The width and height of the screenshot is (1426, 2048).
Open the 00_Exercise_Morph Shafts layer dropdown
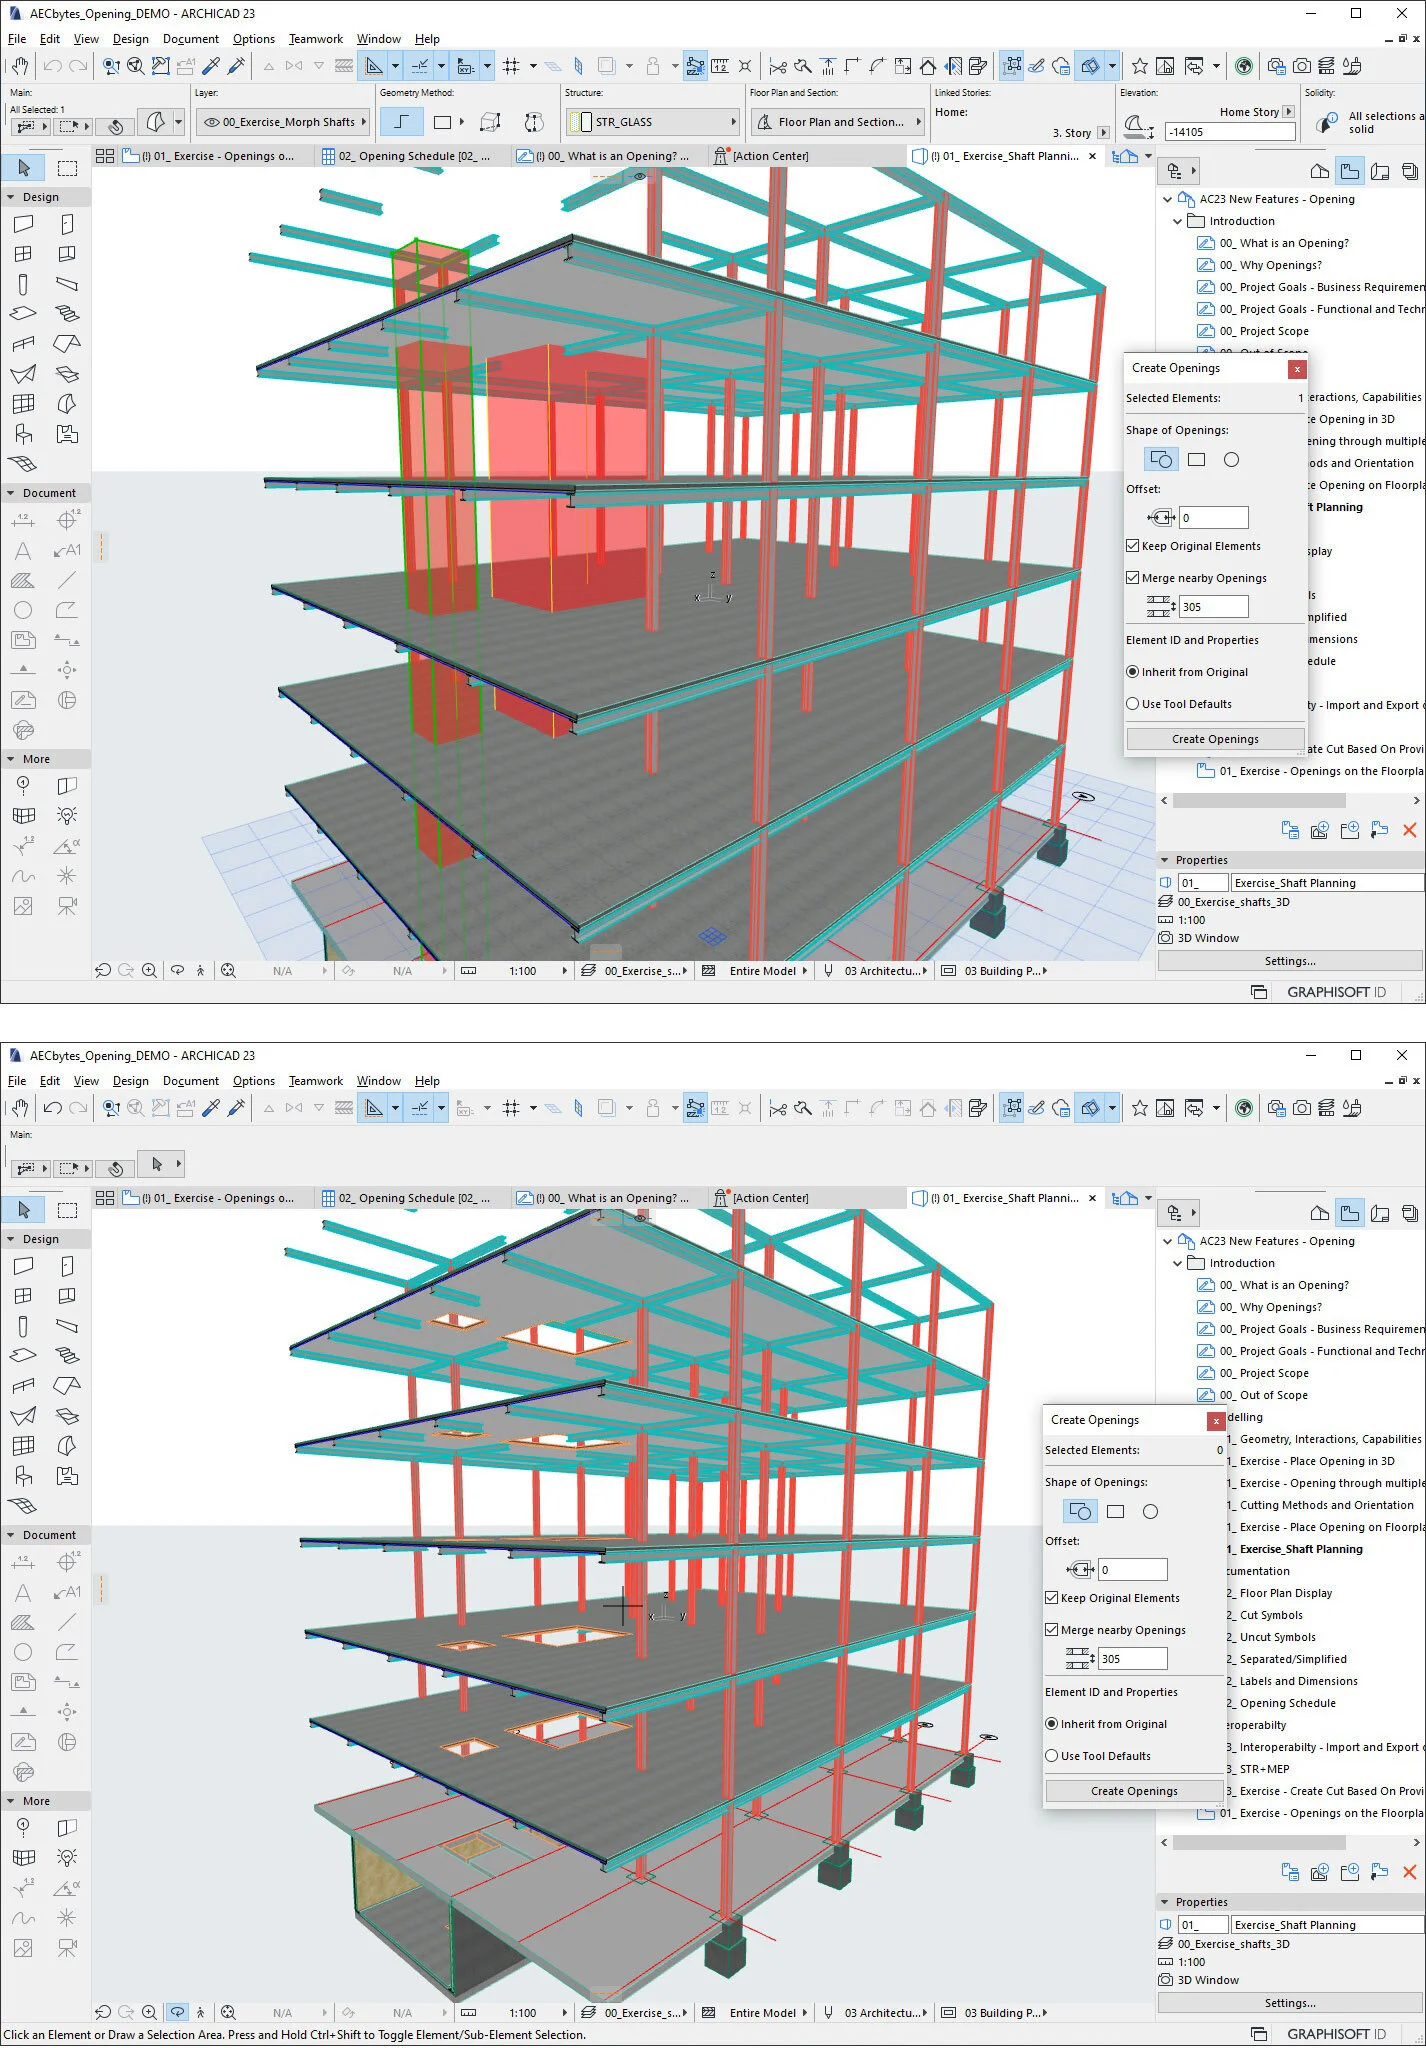click(x=283, y=122)
